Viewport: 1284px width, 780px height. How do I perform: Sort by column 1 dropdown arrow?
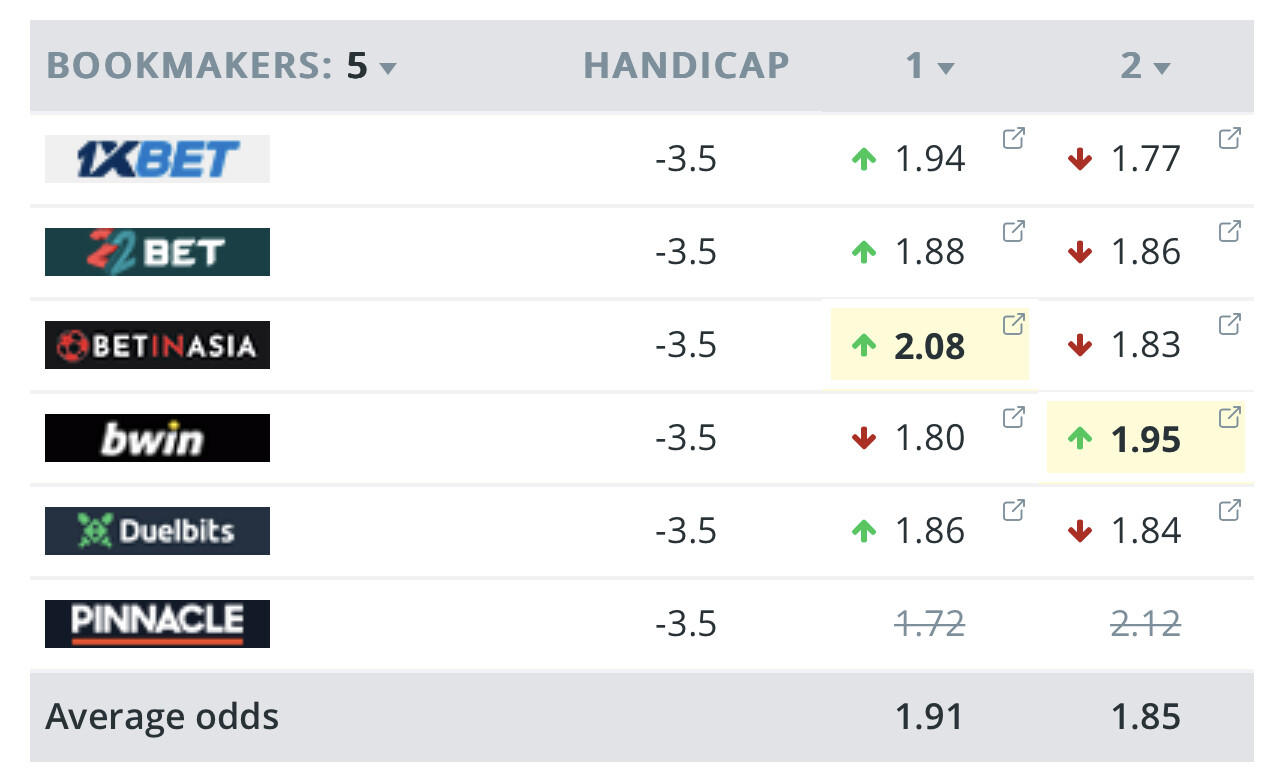(x=946, y=68)
